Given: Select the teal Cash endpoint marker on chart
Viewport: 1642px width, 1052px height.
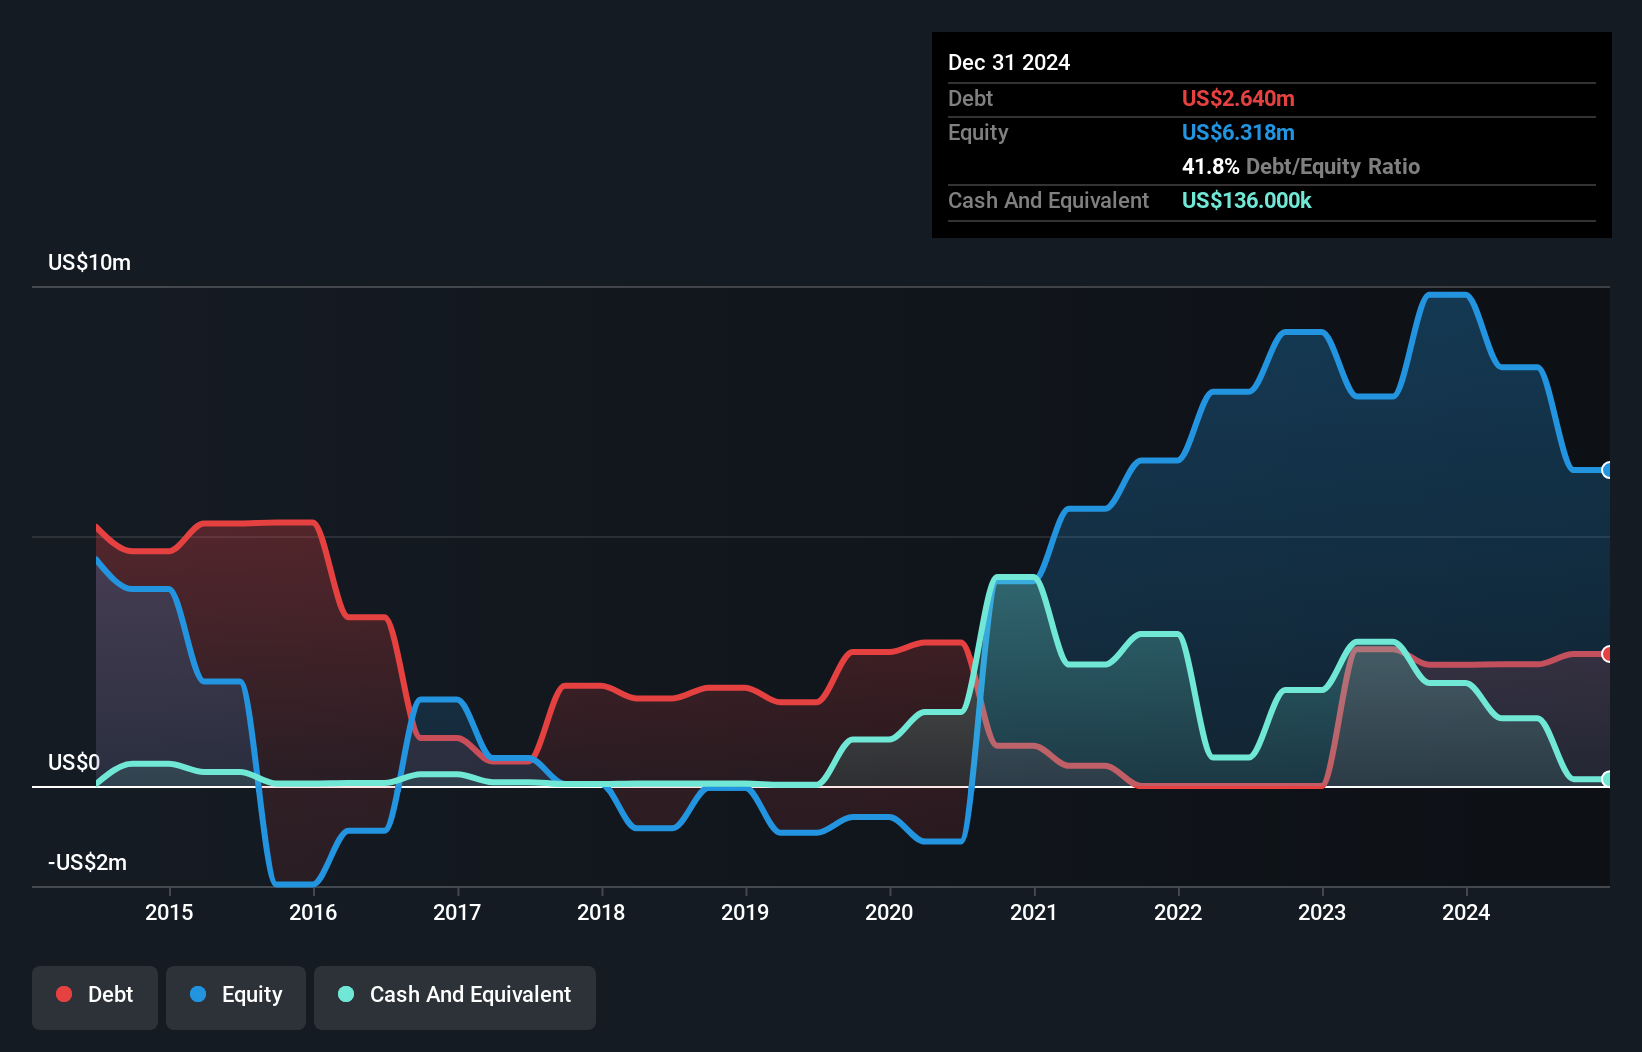Looking at the screenshot, I should point(1607,779).
